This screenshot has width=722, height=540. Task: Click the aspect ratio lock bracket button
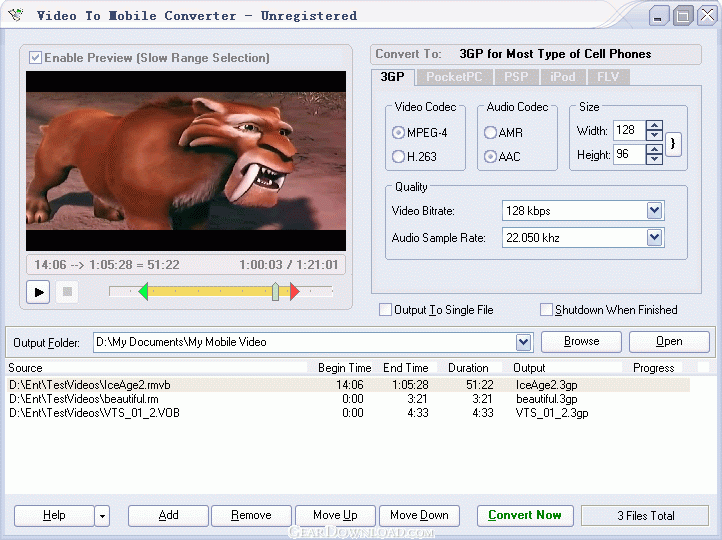(x=673, y=144)
